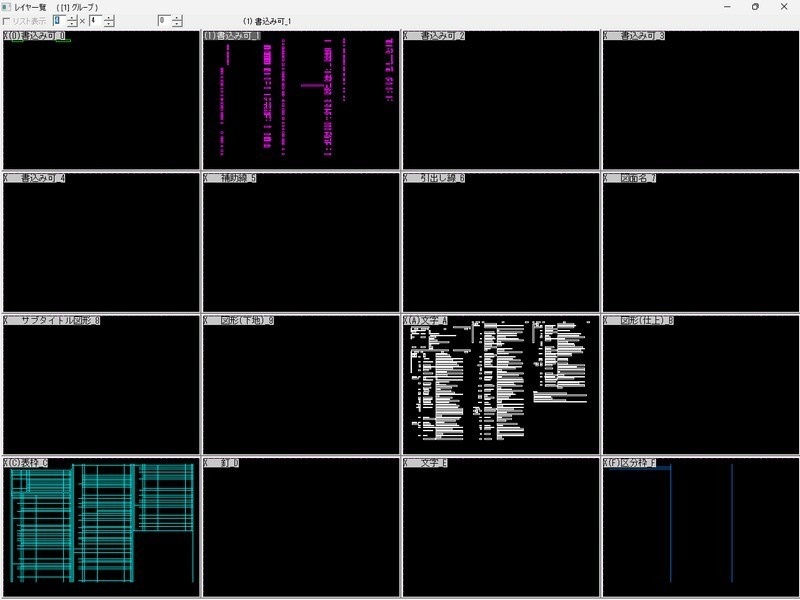Click the name label 引出し線_6
This screenshot has height=600, width=800.
442,178
